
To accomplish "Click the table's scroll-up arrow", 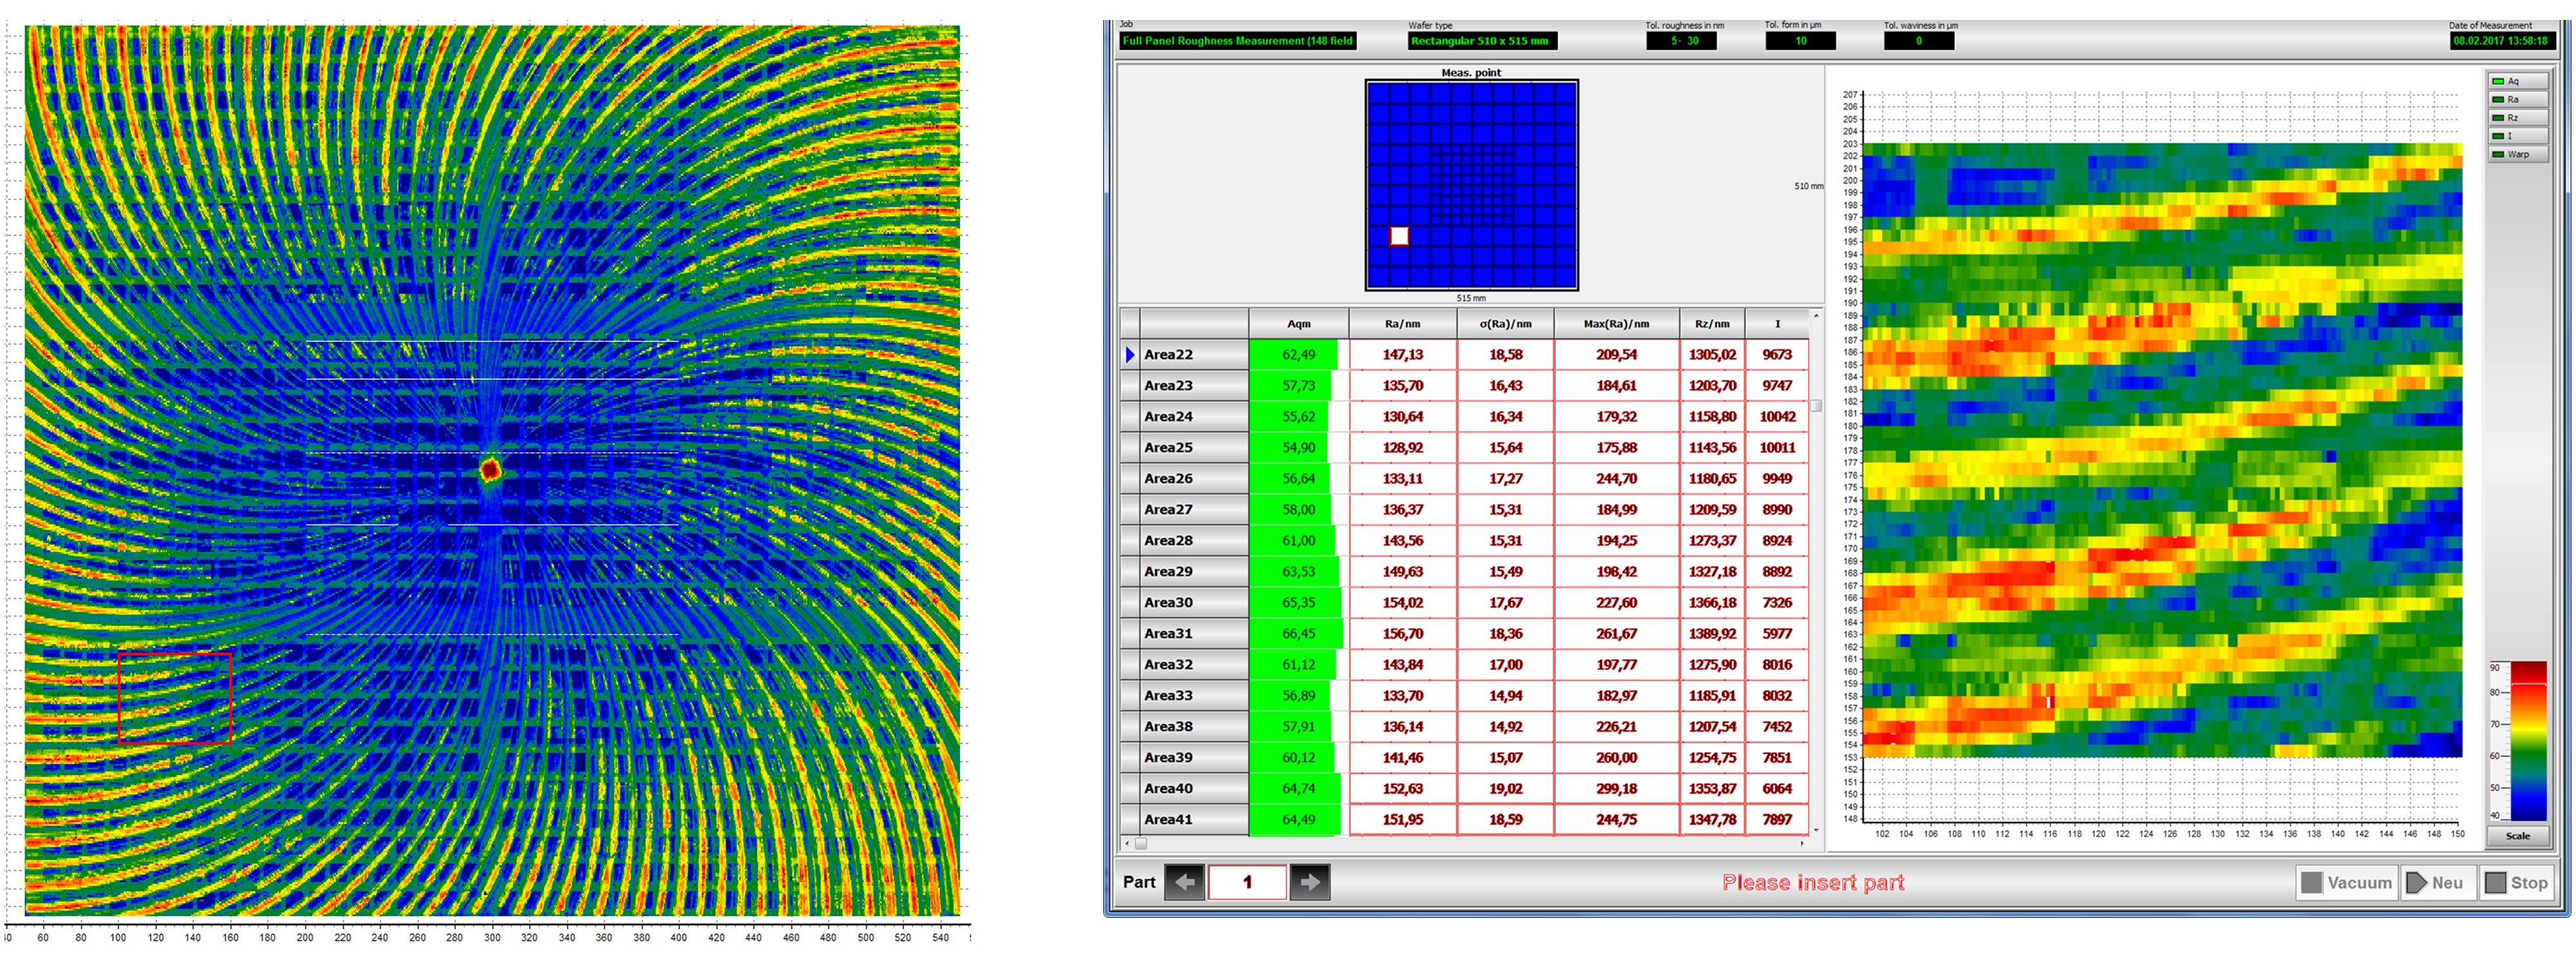I will click(x=1816, y=316).
